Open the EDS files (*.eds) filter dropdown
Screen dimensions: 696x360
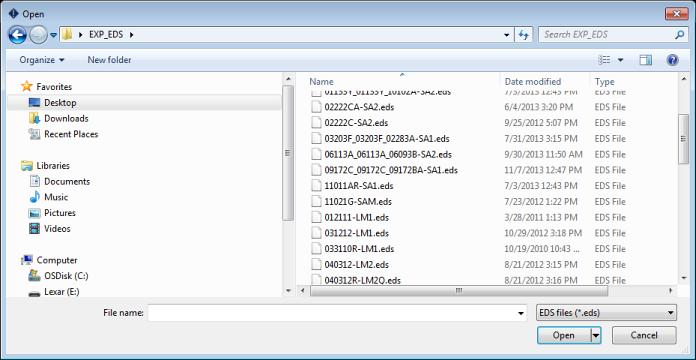click(606, 313)
